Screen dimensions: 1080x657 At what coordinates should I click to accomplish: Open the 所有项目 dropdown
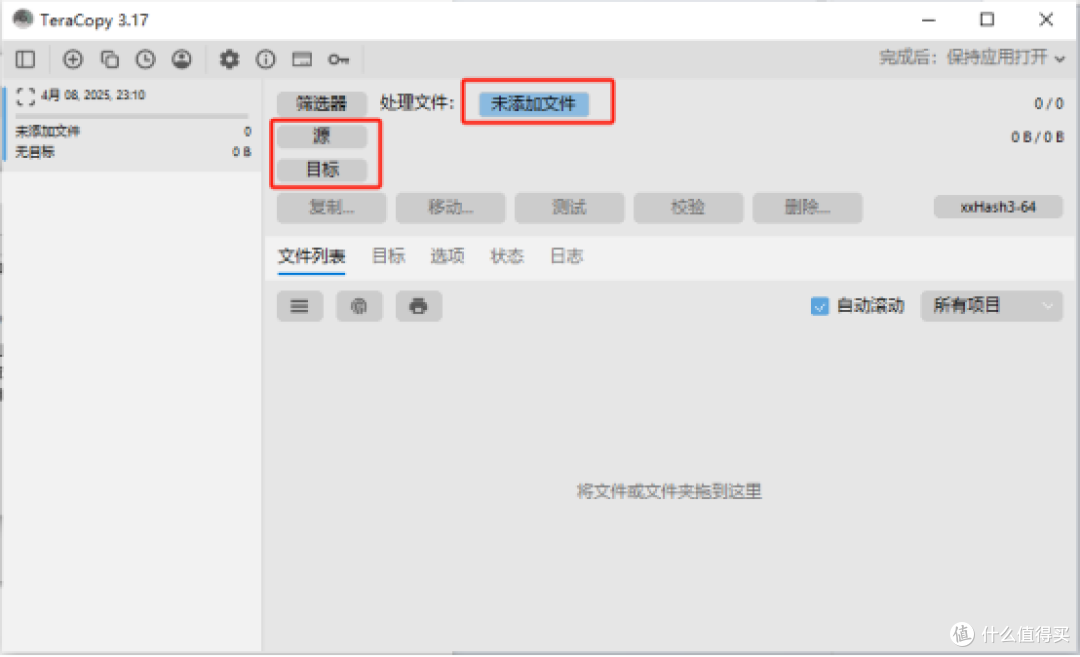(x=991, y=306)
